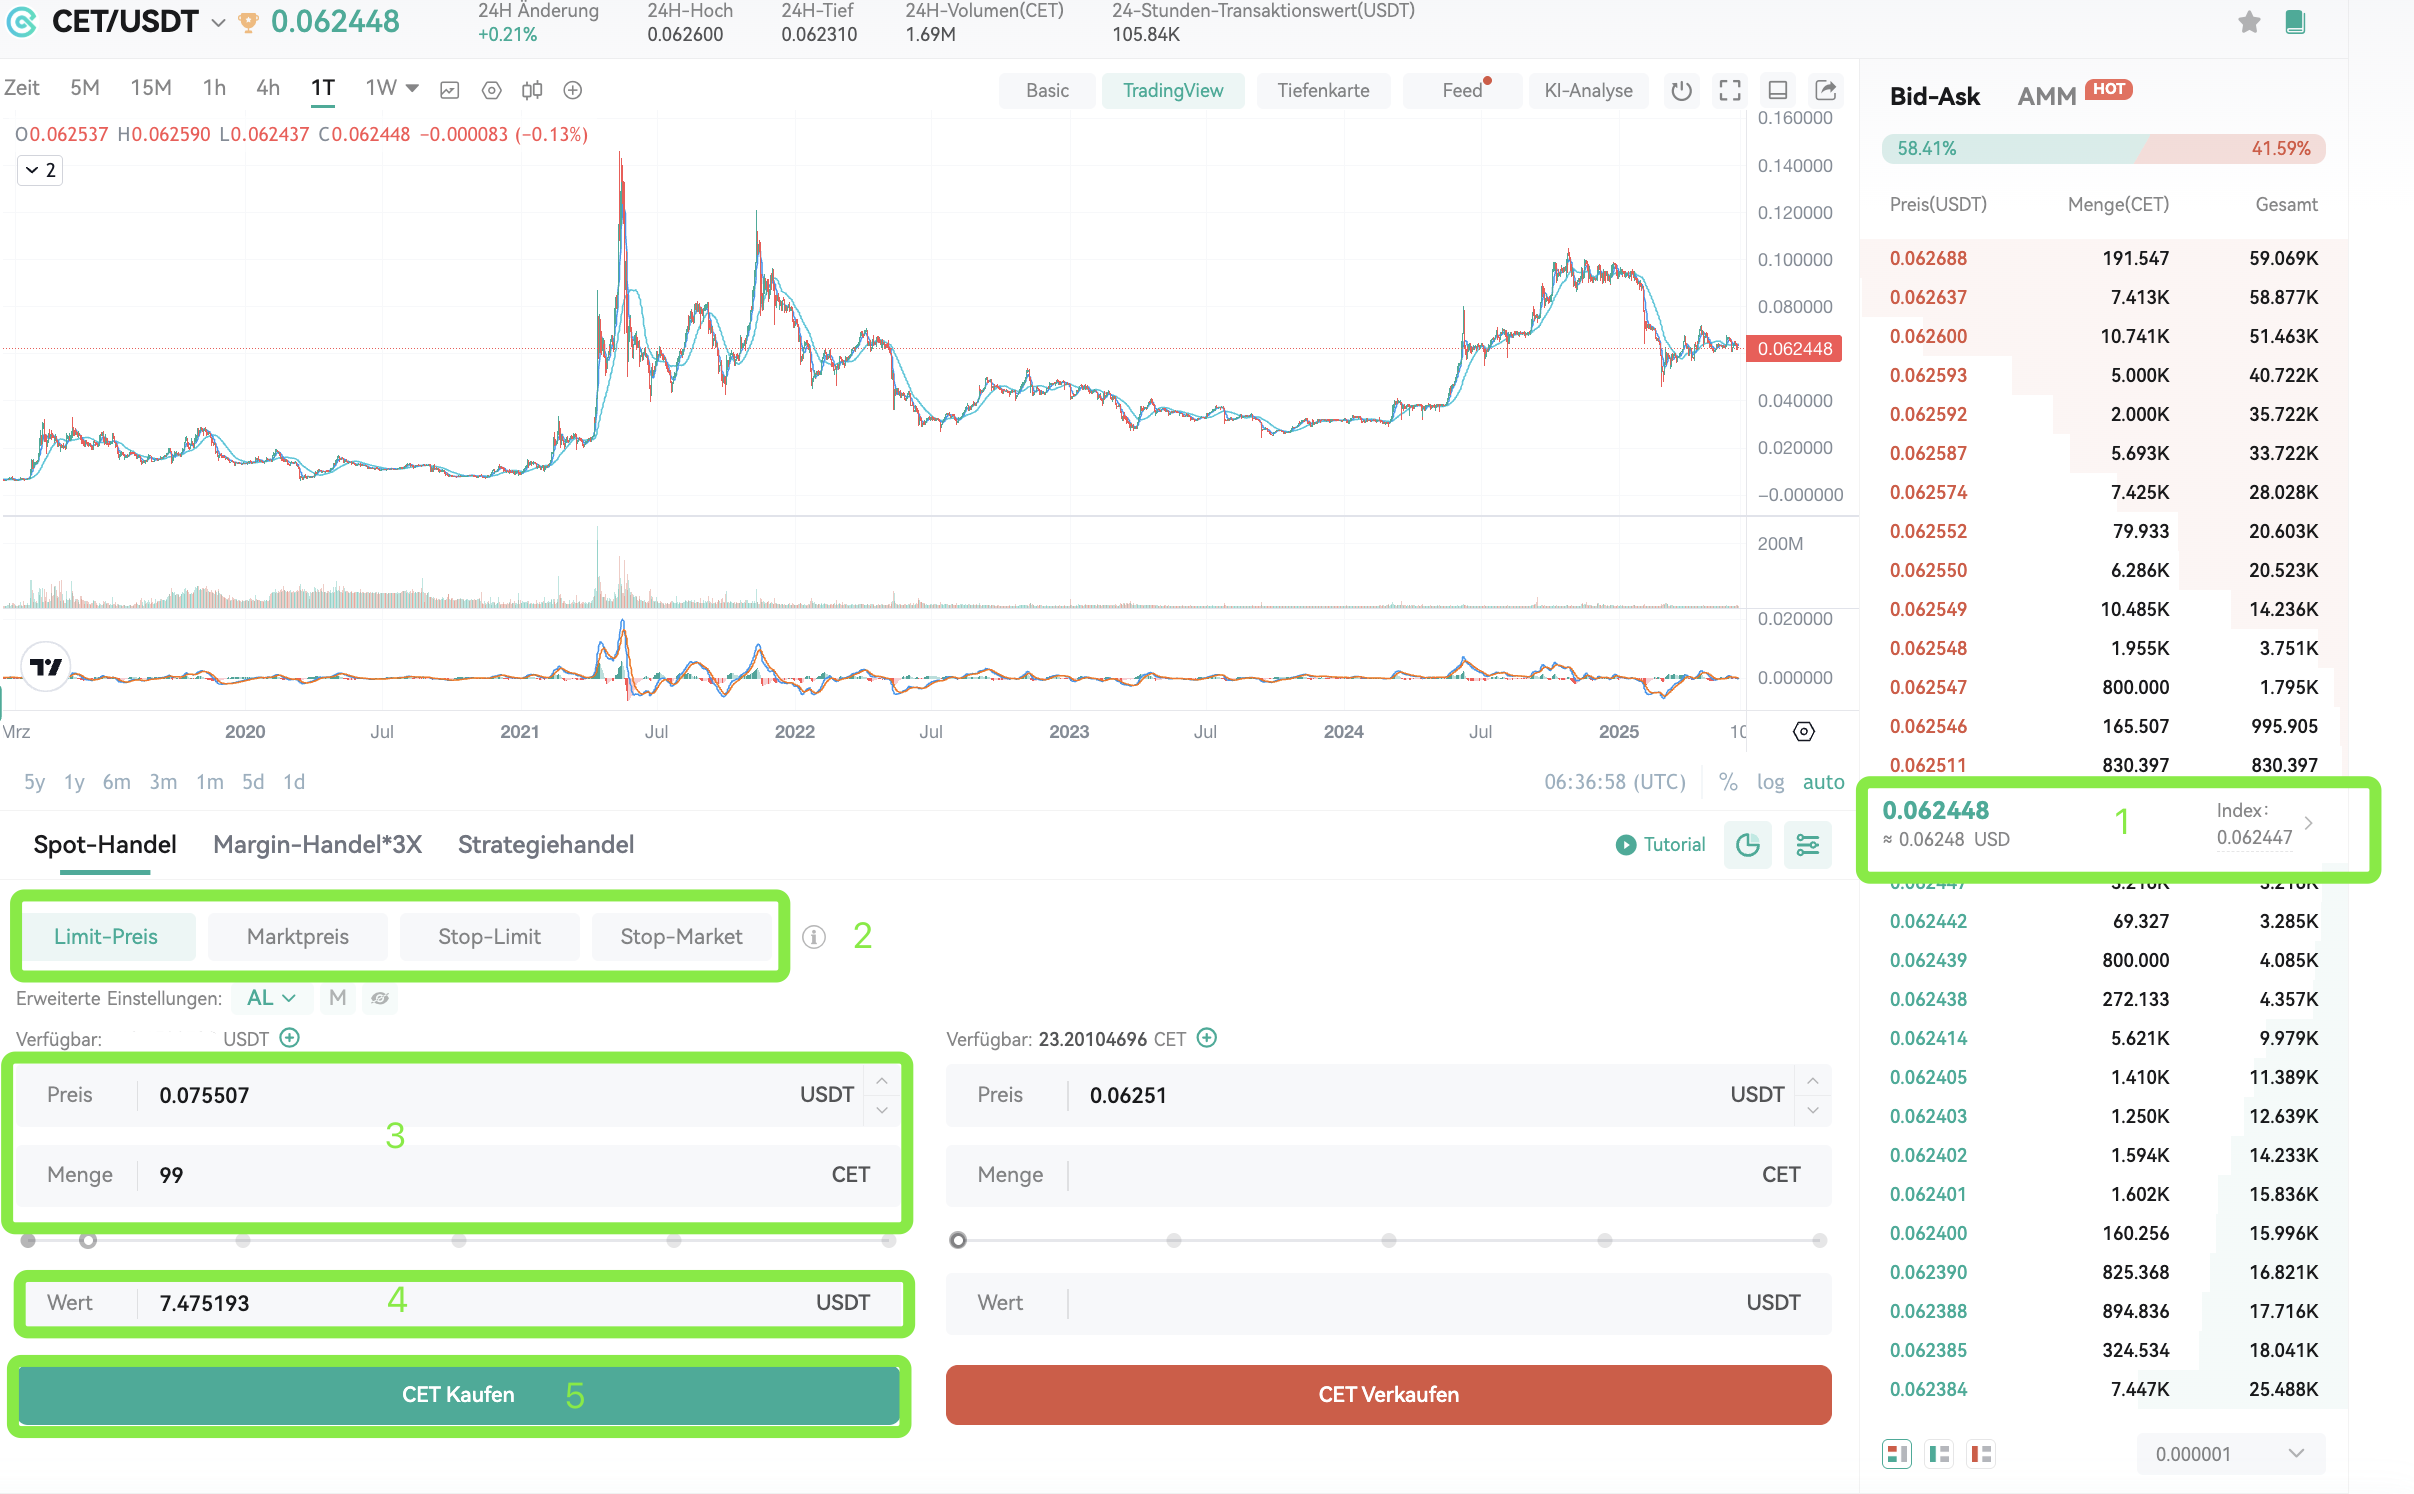
Task: Show asks-only order book view
Action: coord(1982,1454)
